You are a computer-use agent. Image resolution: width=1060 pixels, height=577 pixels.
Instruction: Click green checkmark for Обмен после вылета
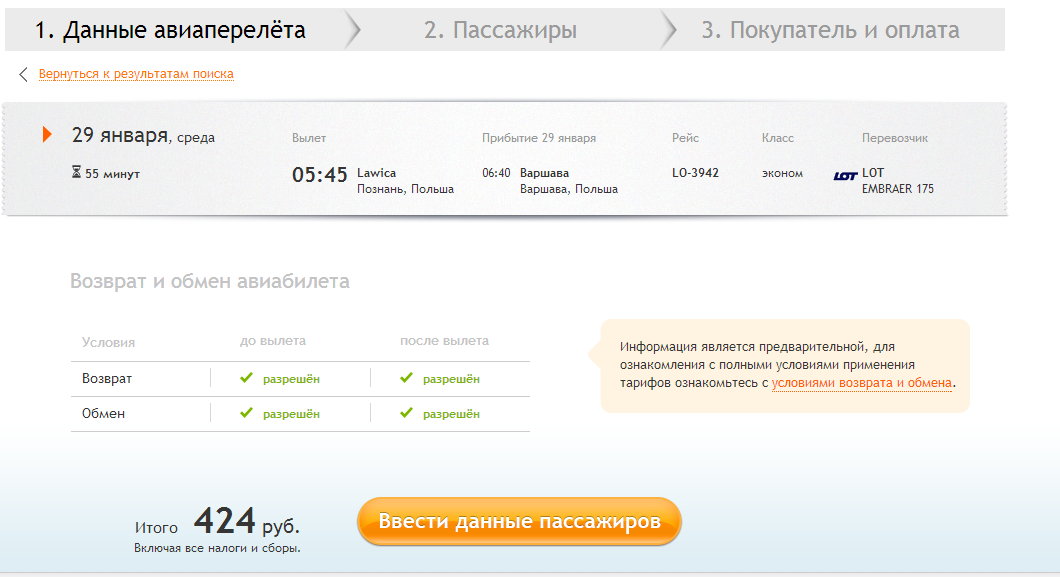[x=406, y=413]
